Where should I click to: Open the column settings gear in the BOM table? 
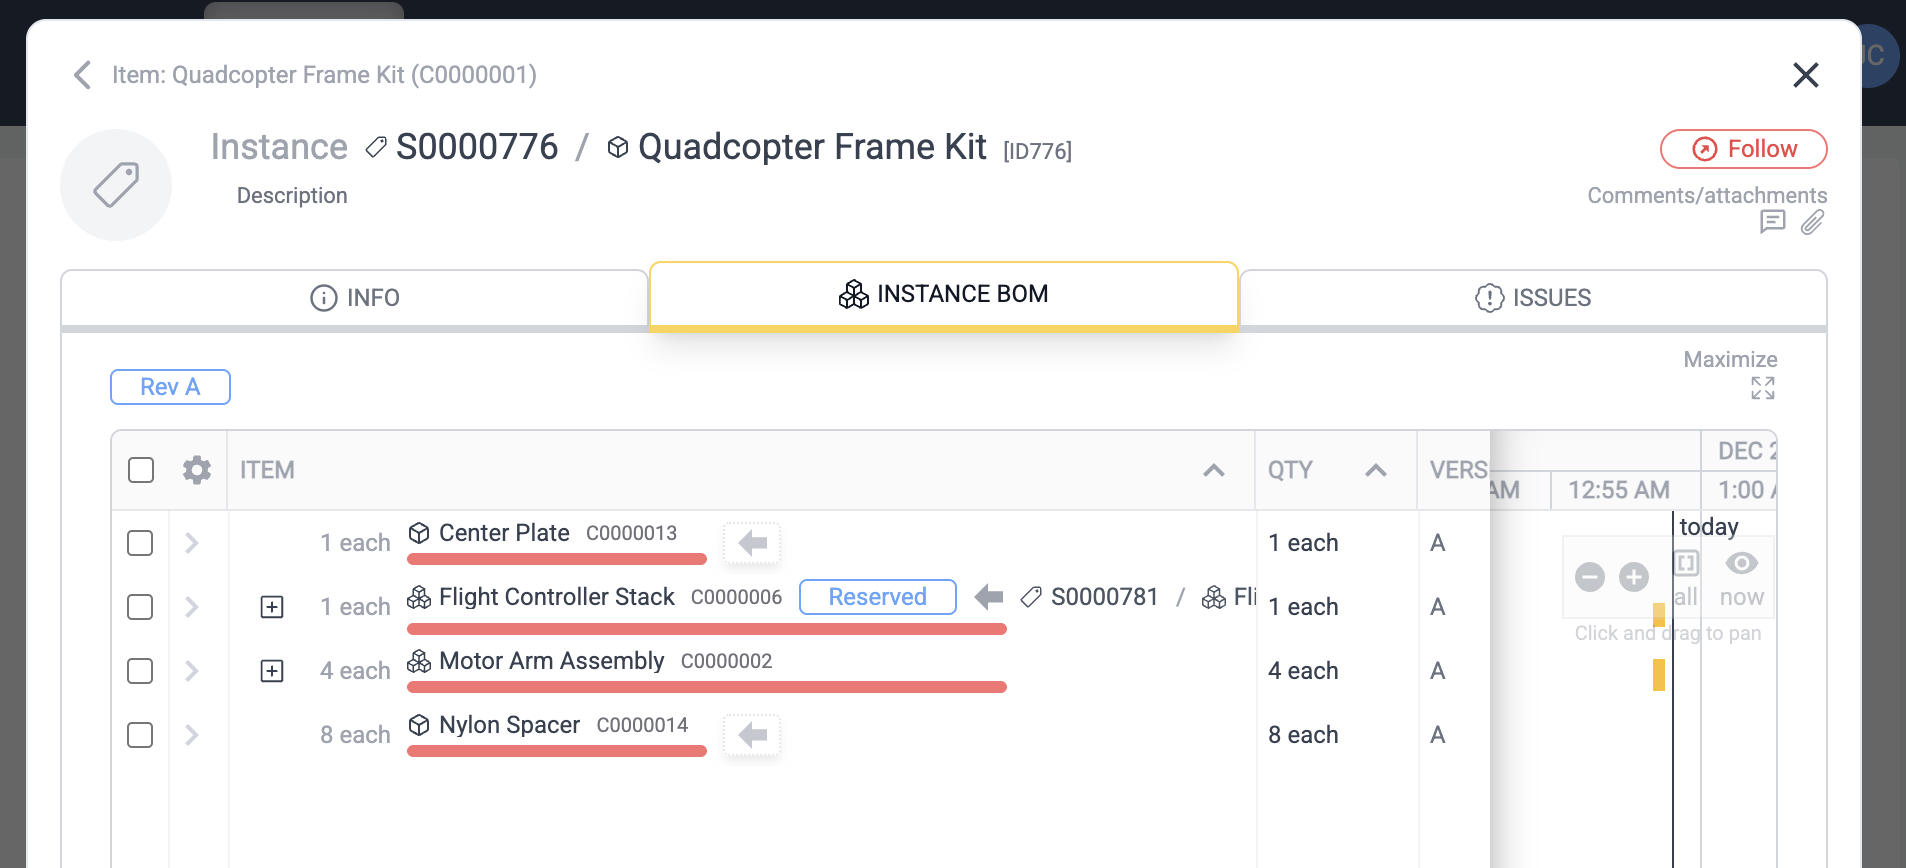click(196, 469)
